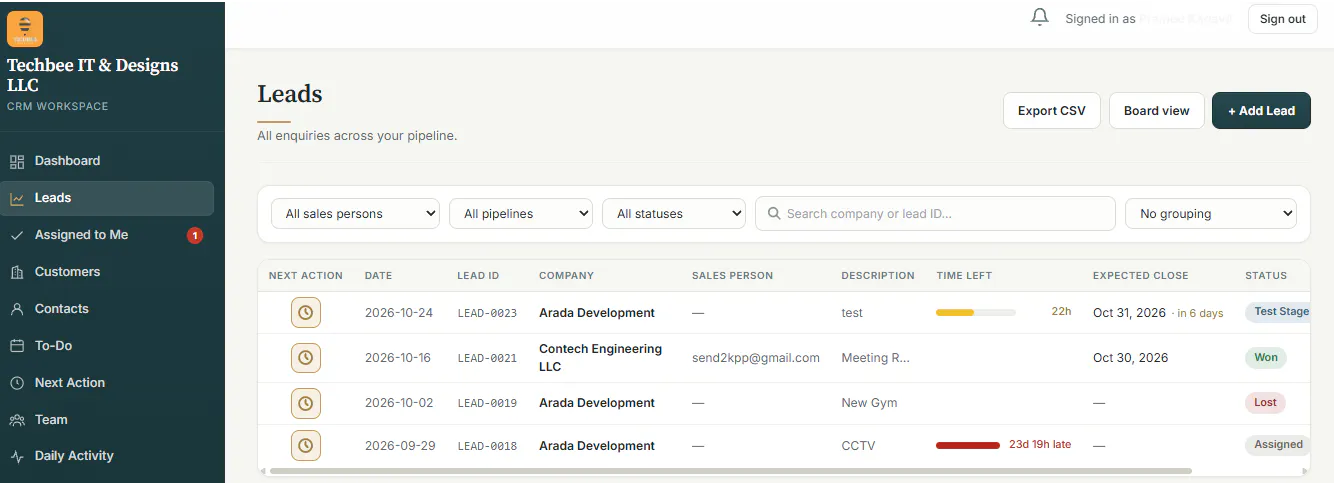Go to Dashboard in sidebar

[x=107, y=161]
